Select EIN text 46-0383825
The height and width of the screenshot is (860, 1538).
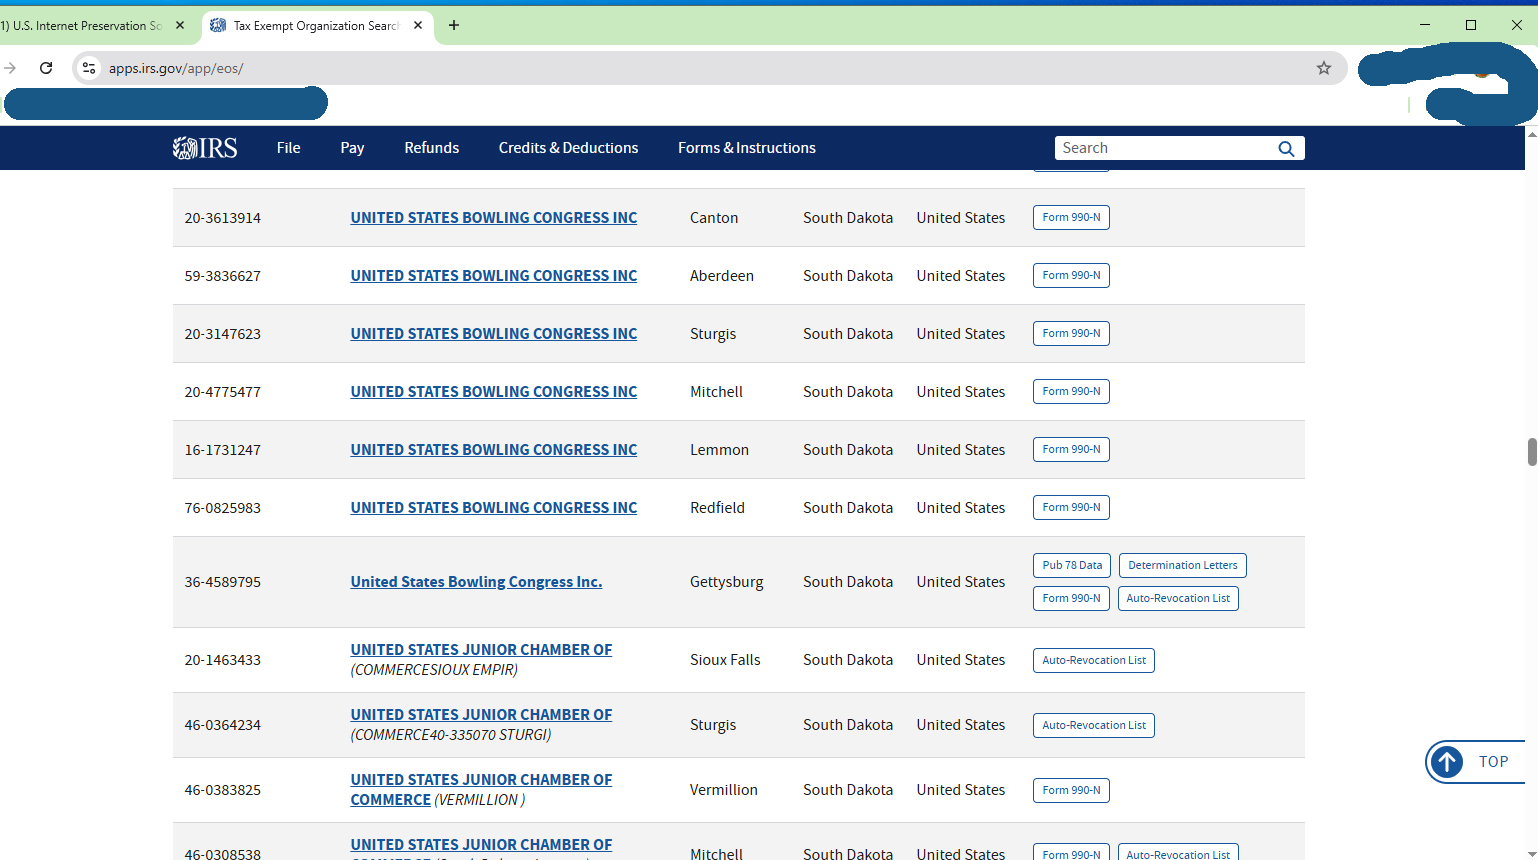[222, 790]
